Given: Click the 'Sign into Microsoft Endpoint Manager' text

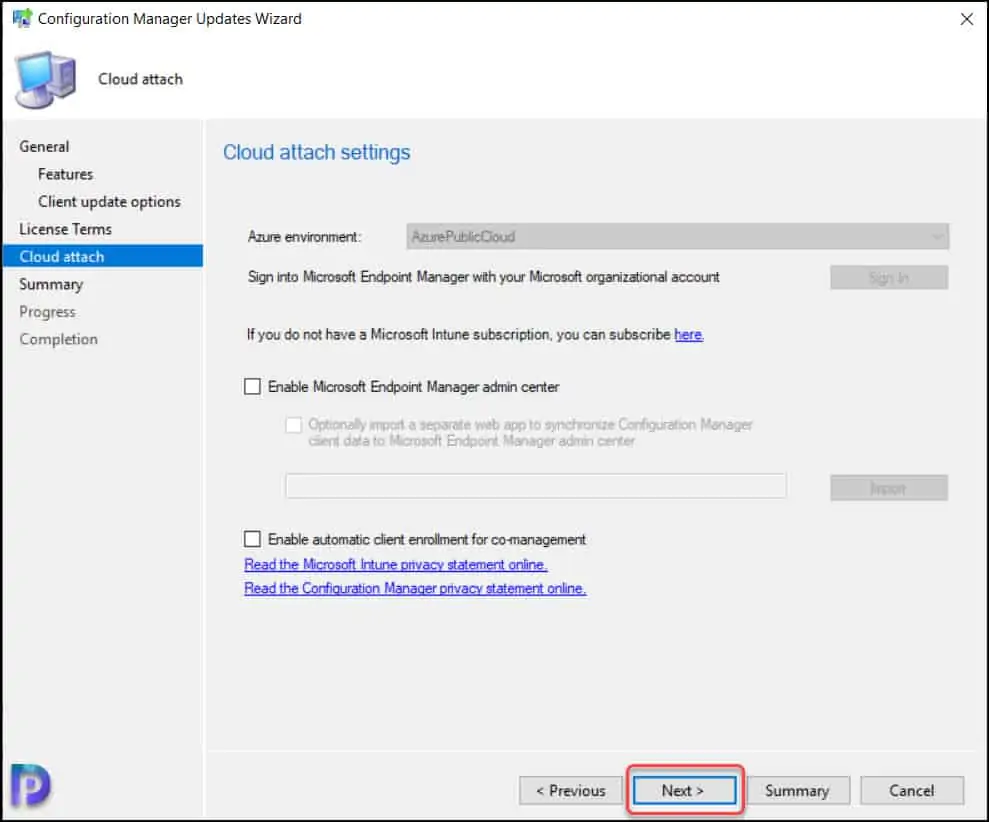Looking at the screenshot, I should tap(483, 277).
